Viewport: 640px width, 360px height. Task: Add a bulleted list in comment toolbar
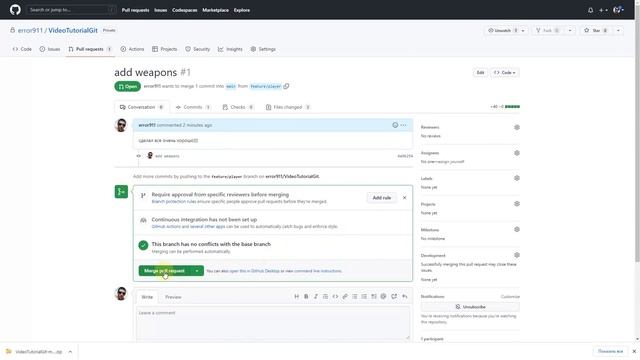[355, 296]
